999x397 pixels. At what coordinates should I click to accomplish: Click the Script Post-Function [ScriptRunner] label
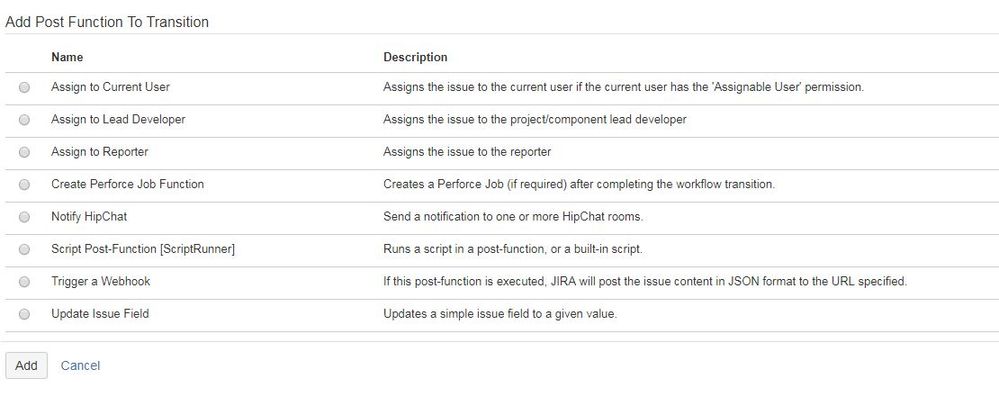tap(143, 249)
